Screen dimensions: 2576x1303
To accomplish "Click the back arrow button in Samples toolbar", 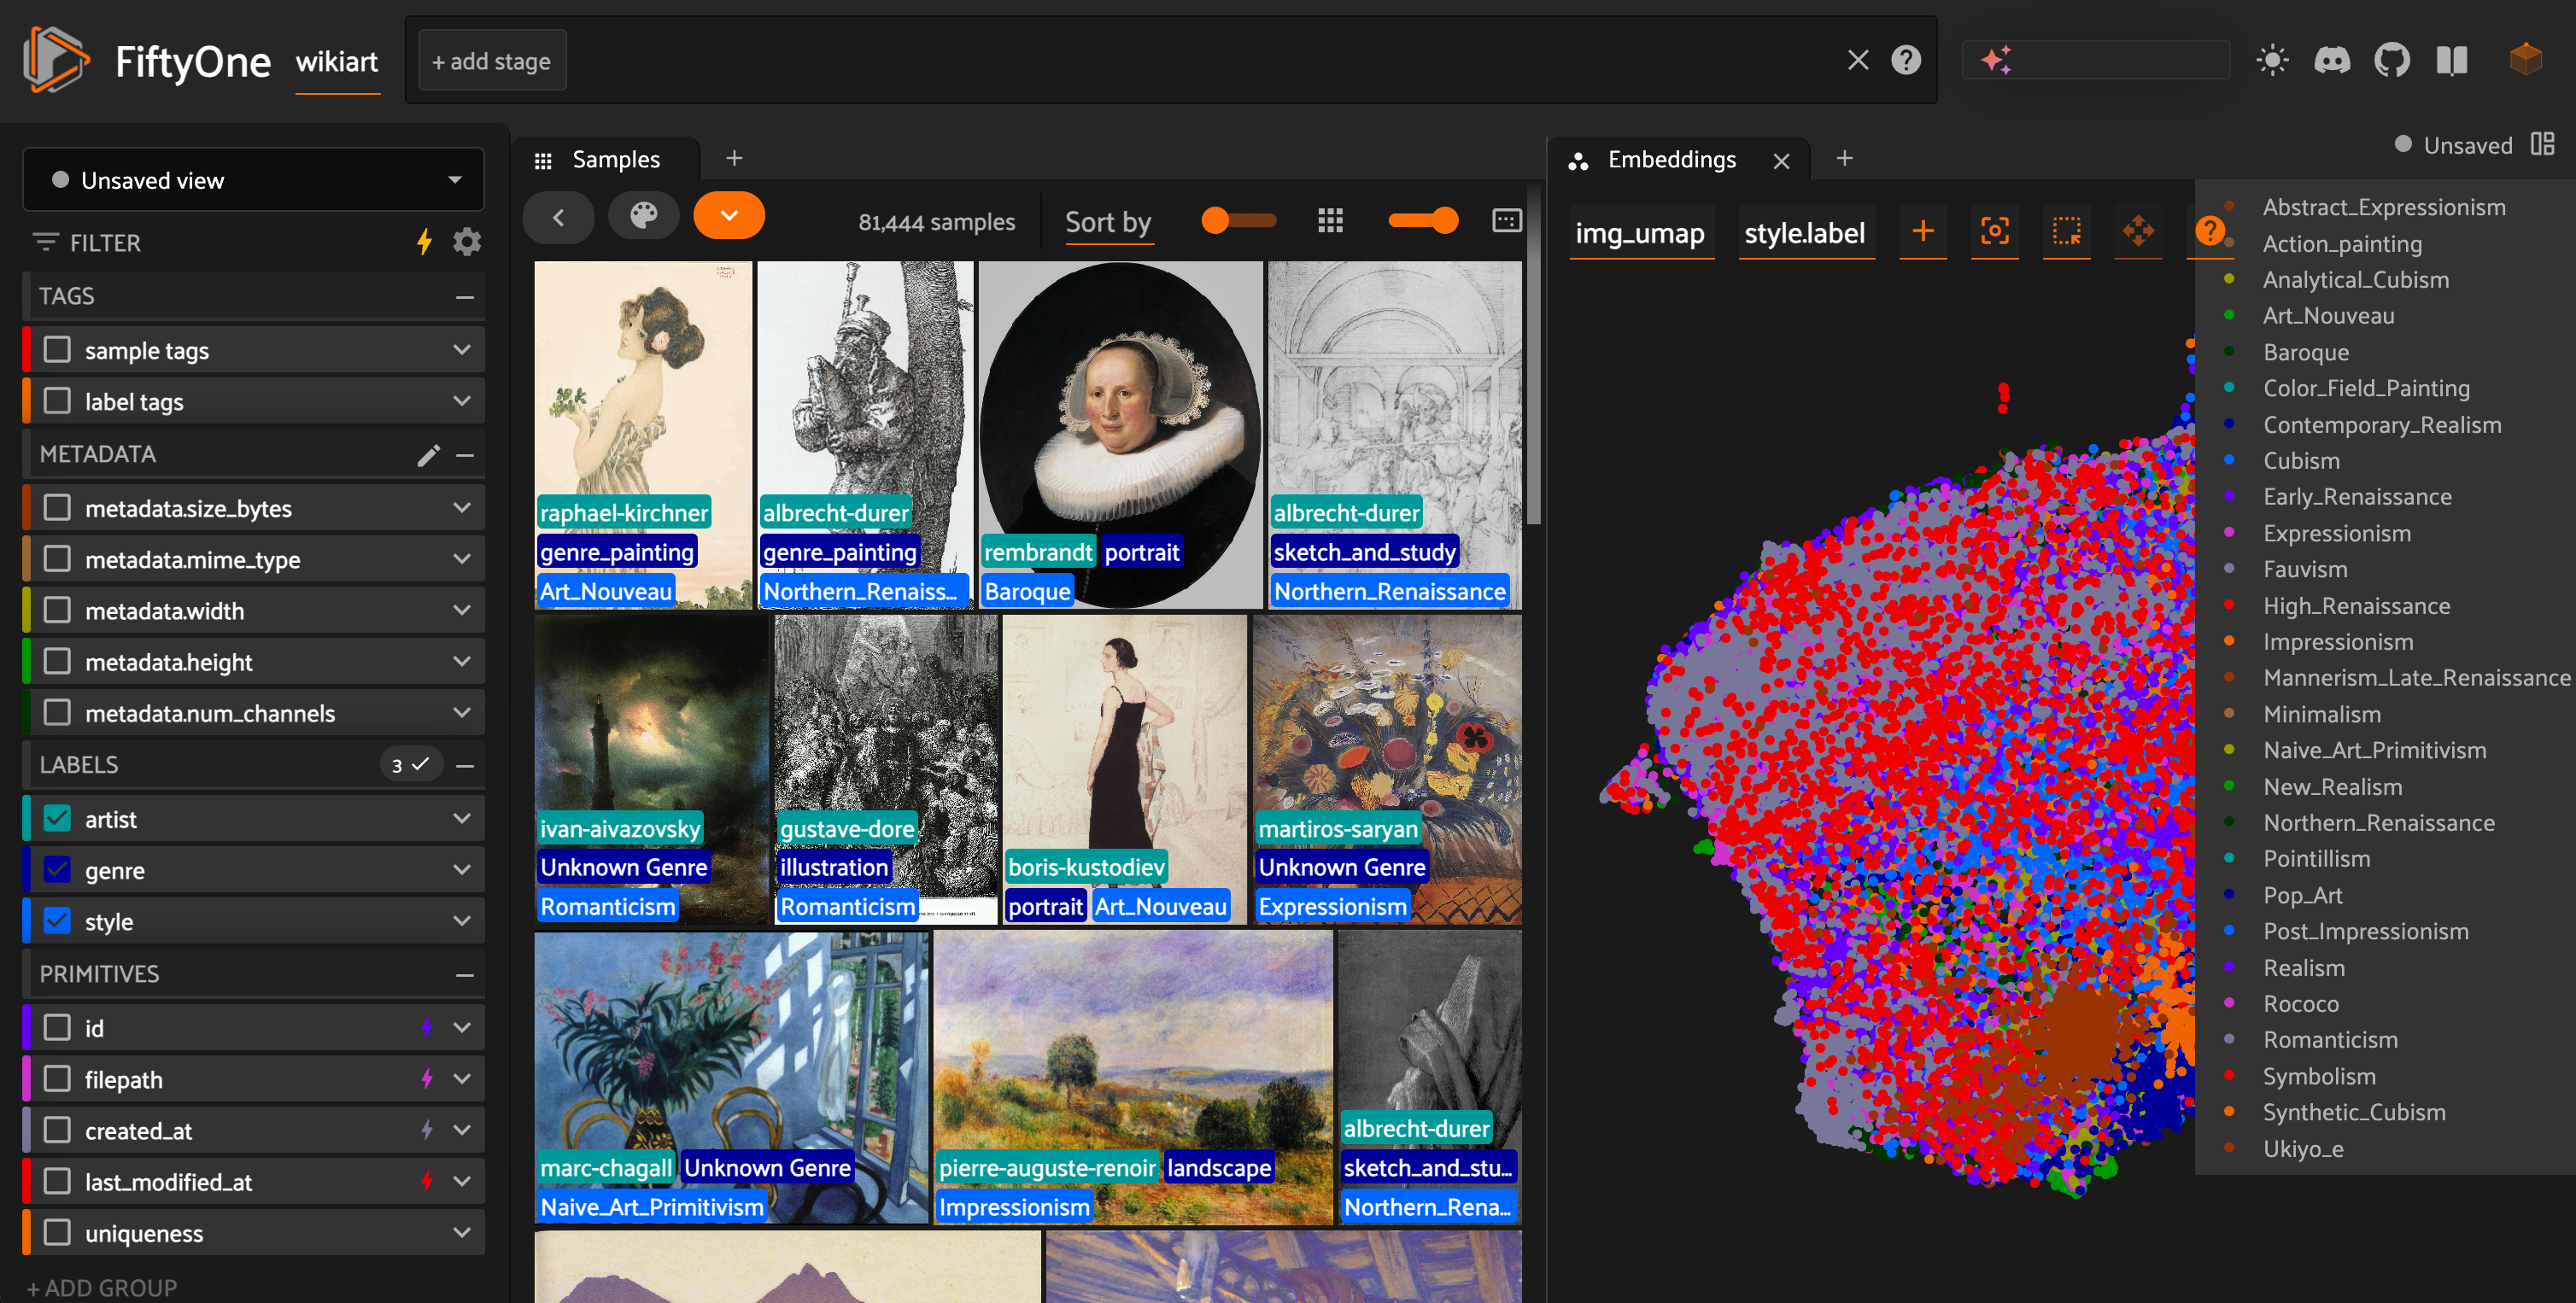I will click(558, 217).
